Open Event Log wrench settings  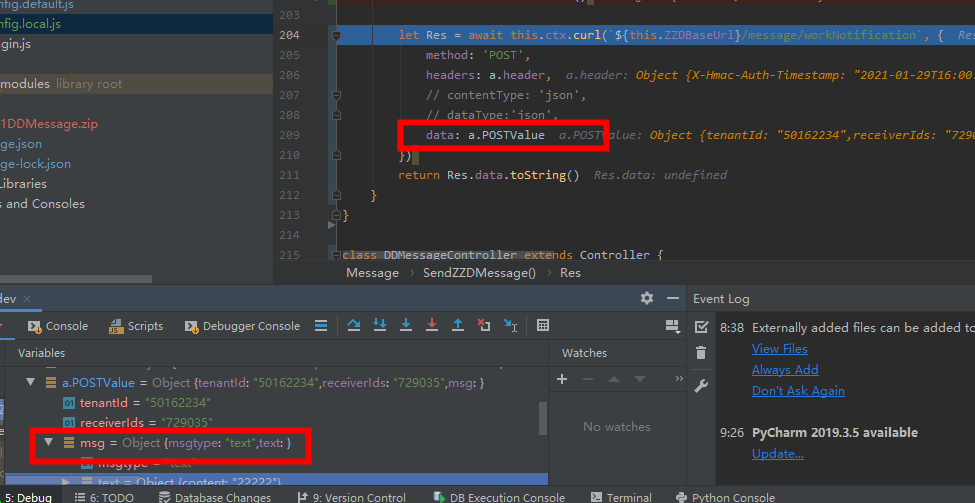(701, 386)
